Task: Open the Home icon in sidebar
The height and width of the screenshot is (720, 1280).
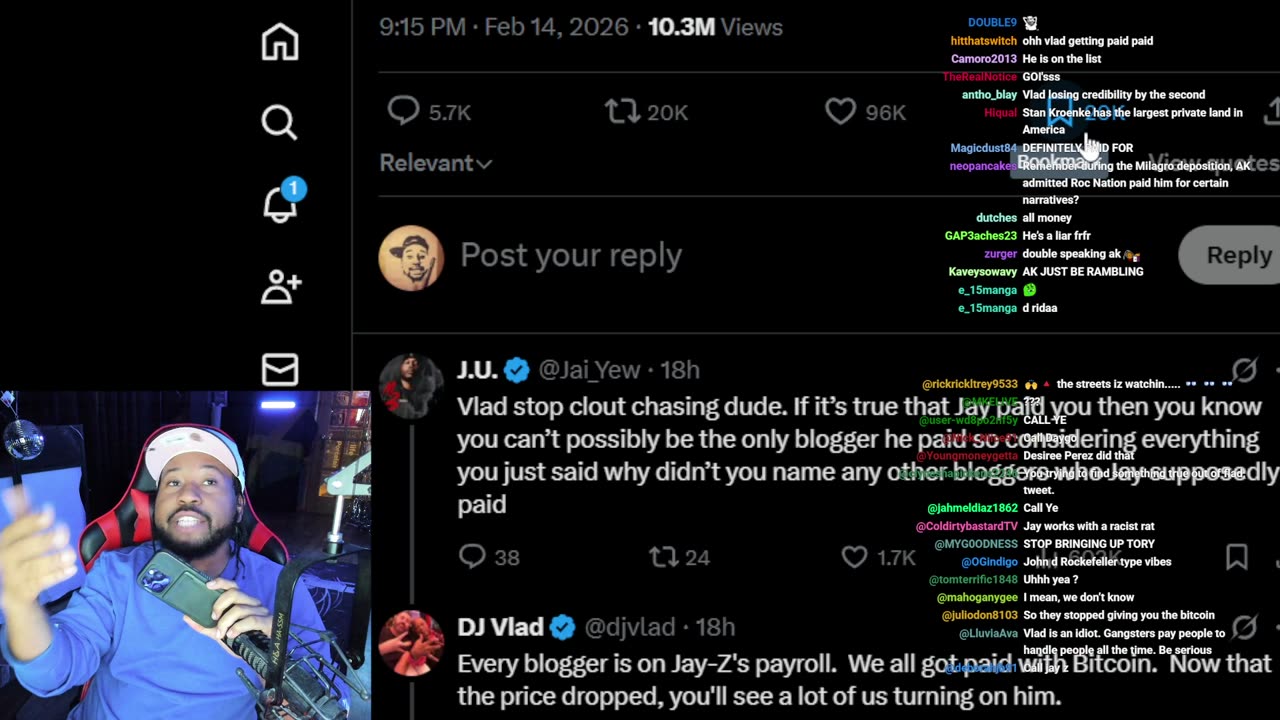Action: coord(280,42)
